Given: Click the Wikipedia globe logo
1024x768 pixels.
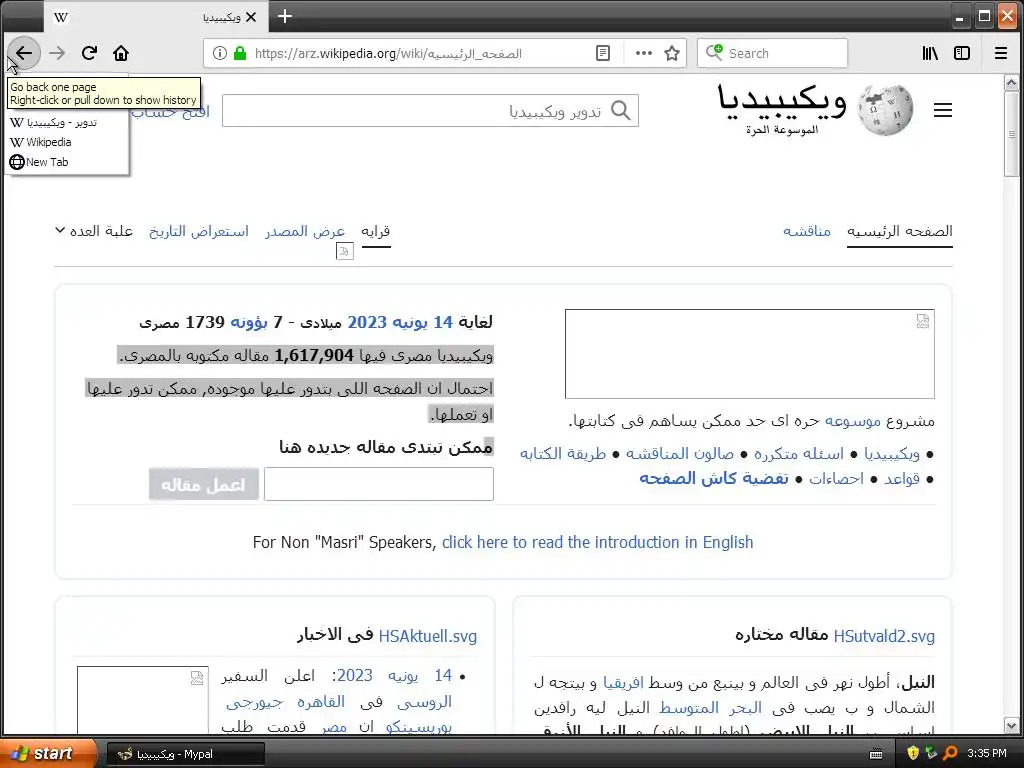Looking at the screenshot, I should 885,109.
